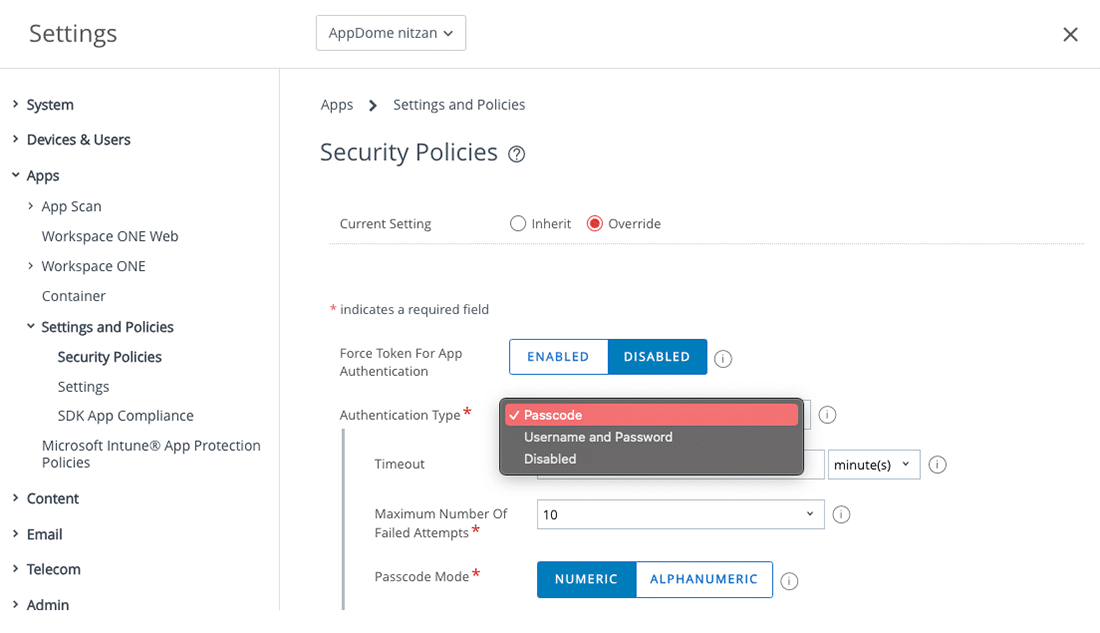Viewport: 1100px width, 633px height.
Task: Open SDK App Compliance in sidebar
Action: 126,416
